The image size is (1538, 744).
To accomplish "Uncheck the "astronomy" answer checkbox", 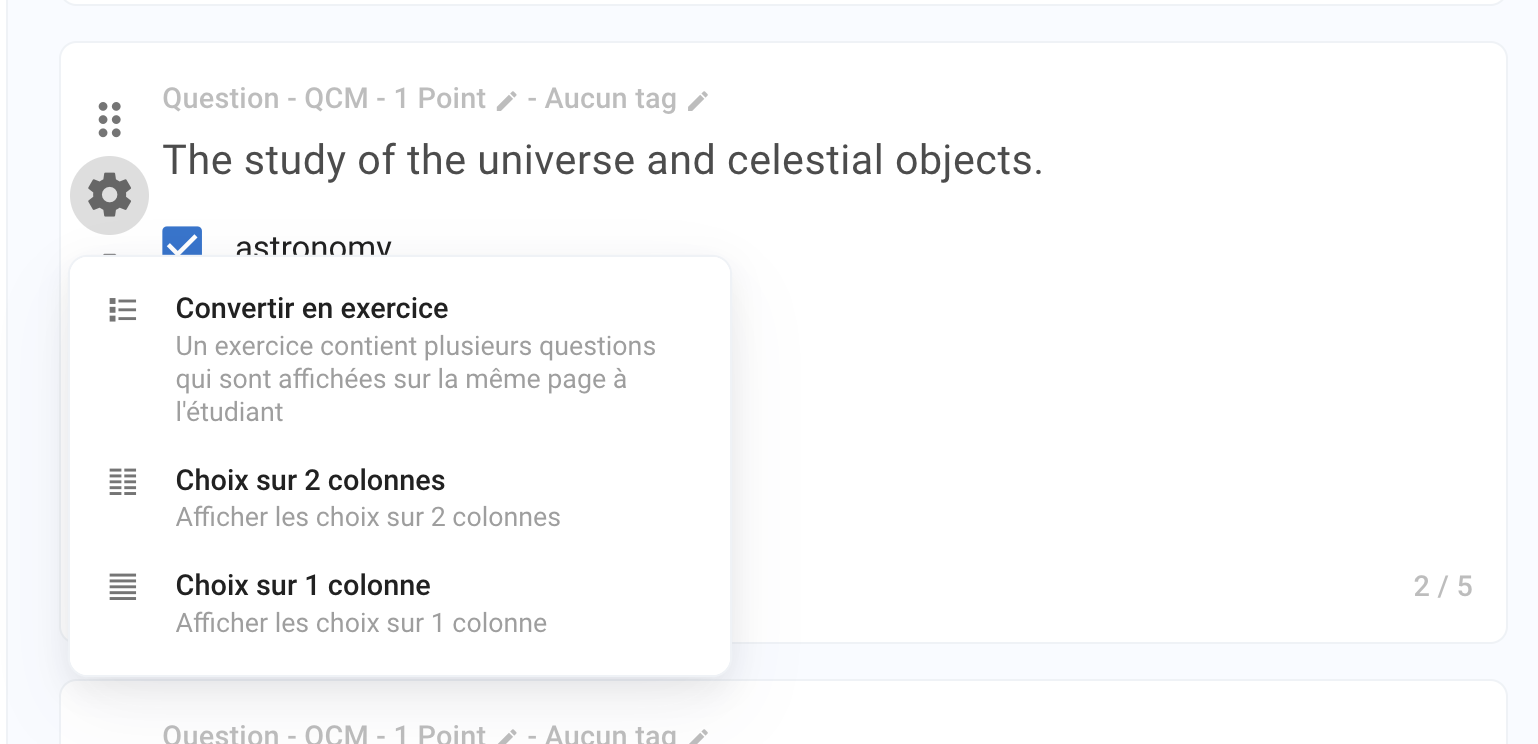I will [182, 243].
